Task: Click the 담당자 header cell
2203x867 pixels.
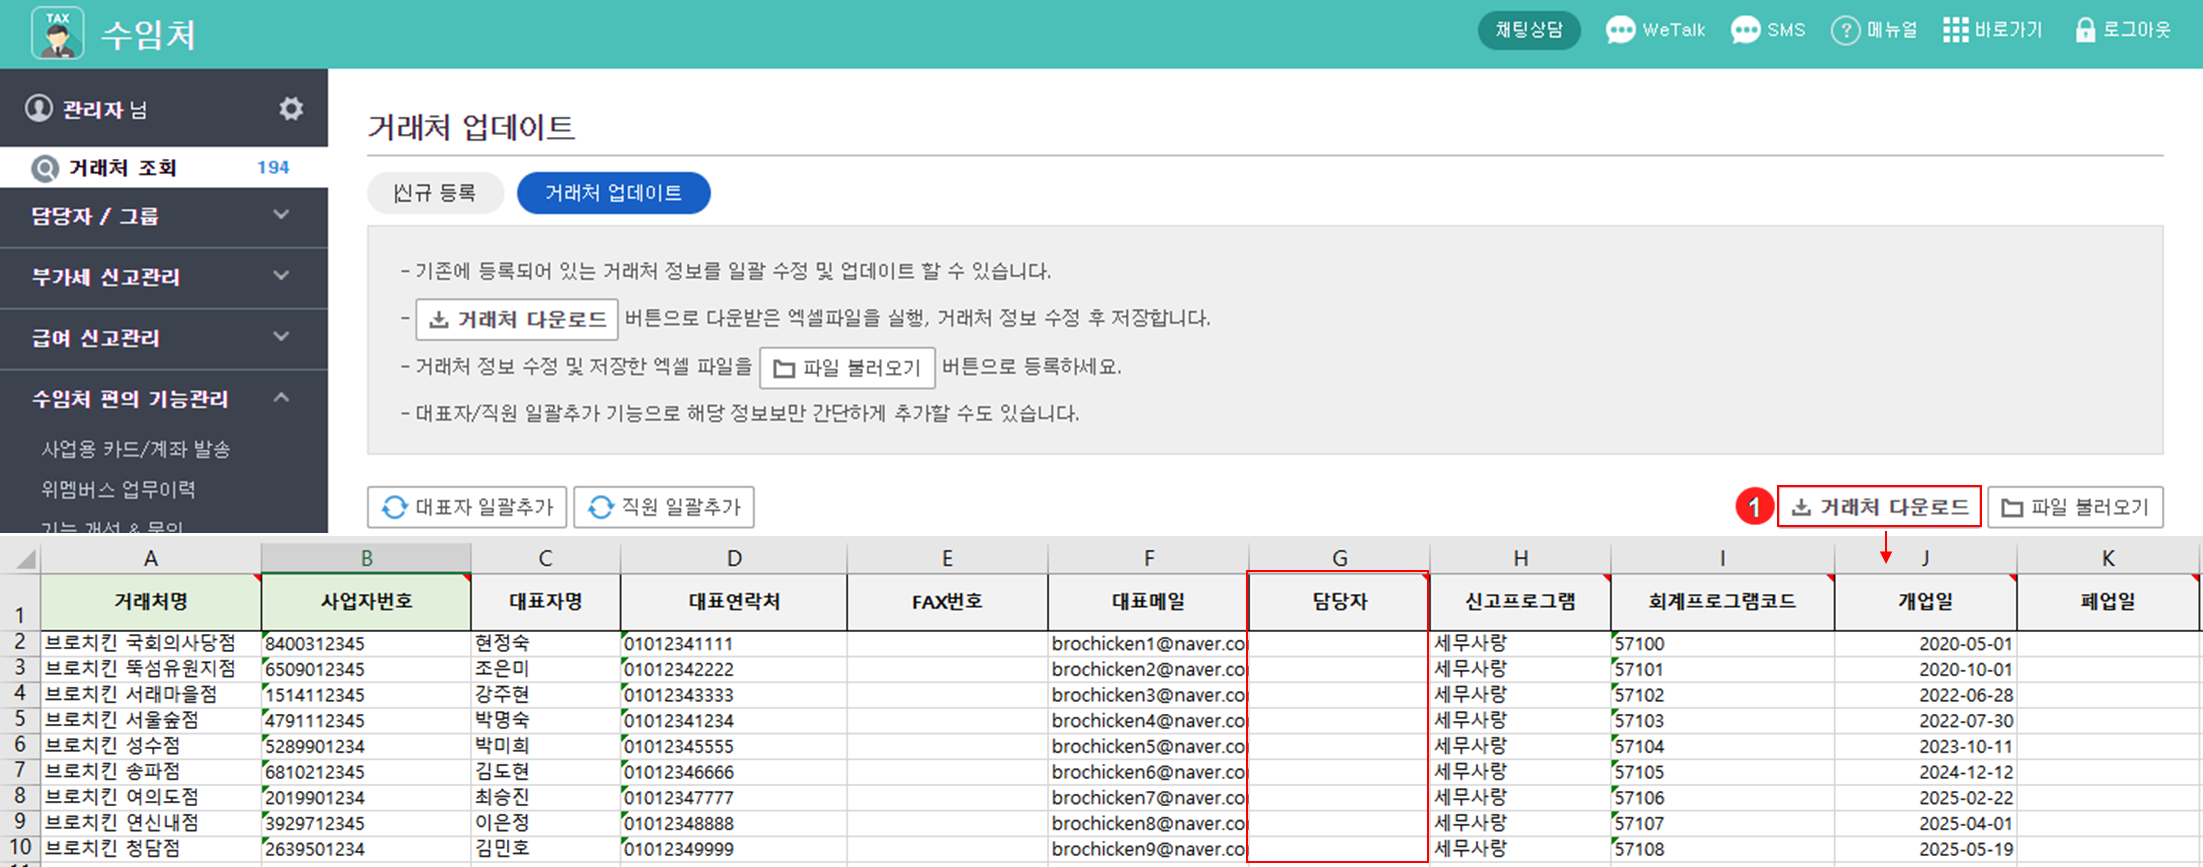Action: pos(1339,602)
